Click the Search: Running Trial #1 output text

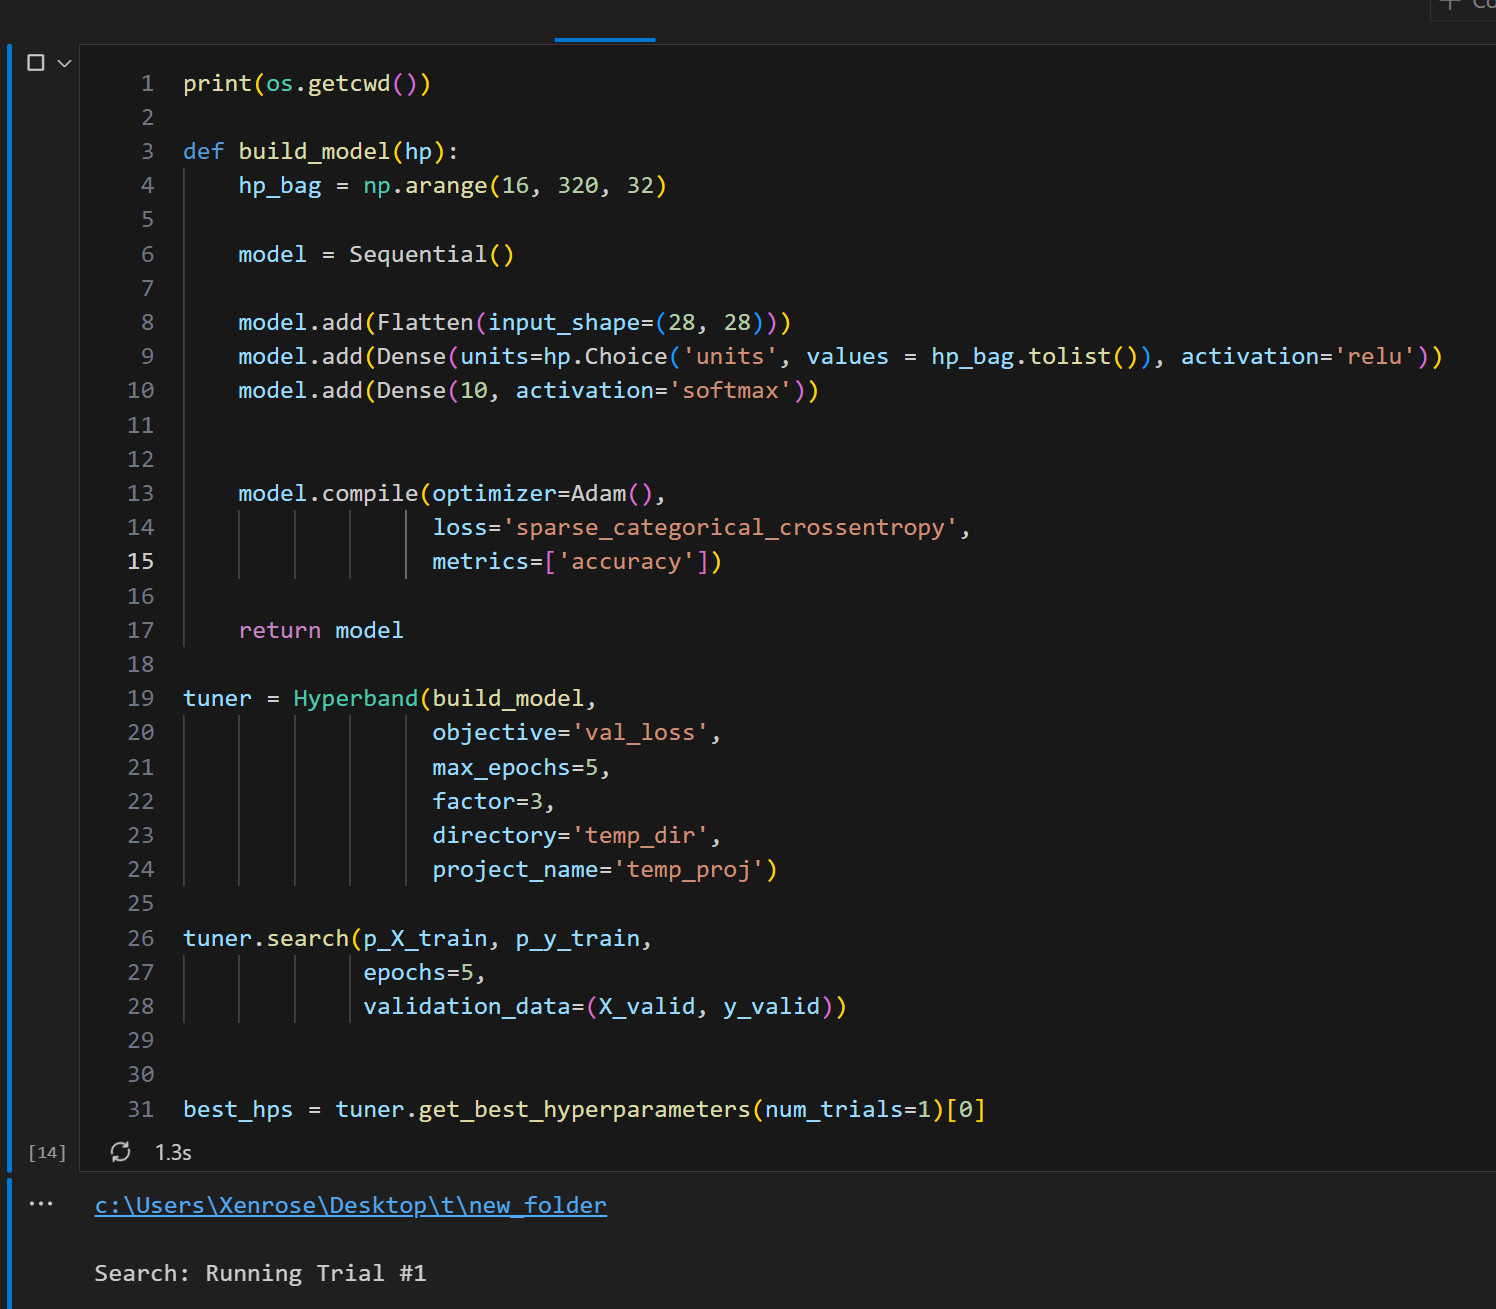click(x=260, y=1273)
